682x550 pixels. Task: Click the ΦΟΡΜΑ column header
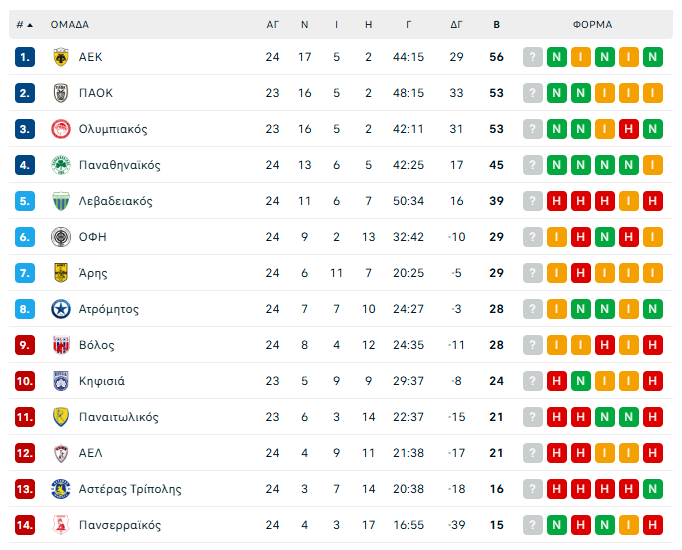point(592,24)
